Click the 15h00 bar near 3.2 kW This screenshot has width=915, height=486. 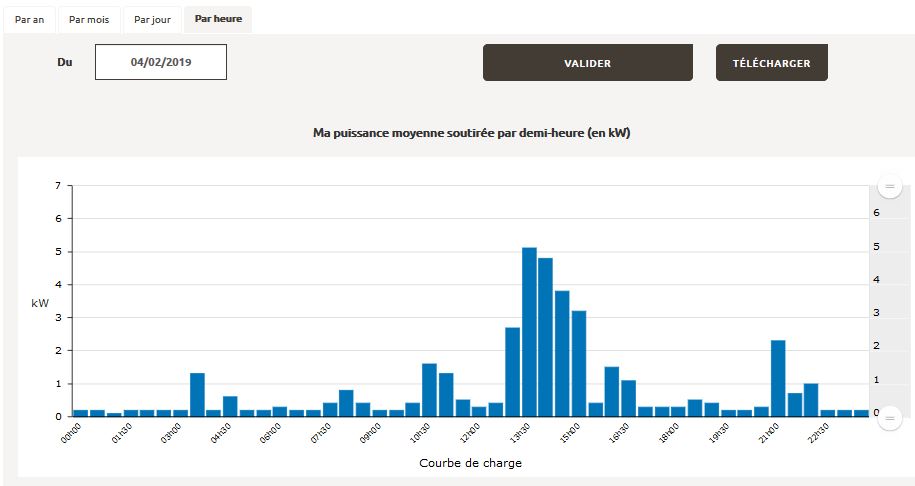tap(579, 363)
